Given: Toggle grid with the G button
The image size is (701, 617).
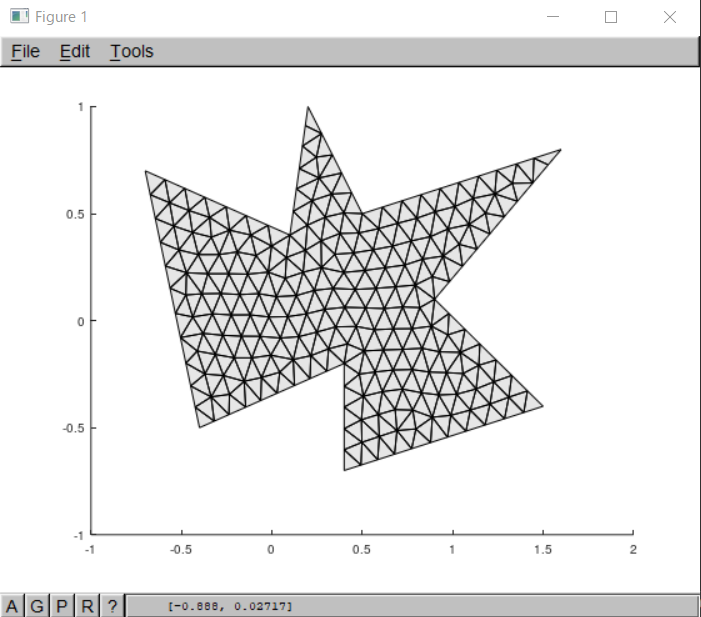Looking at the screenshot, I should tap(37, 606).
